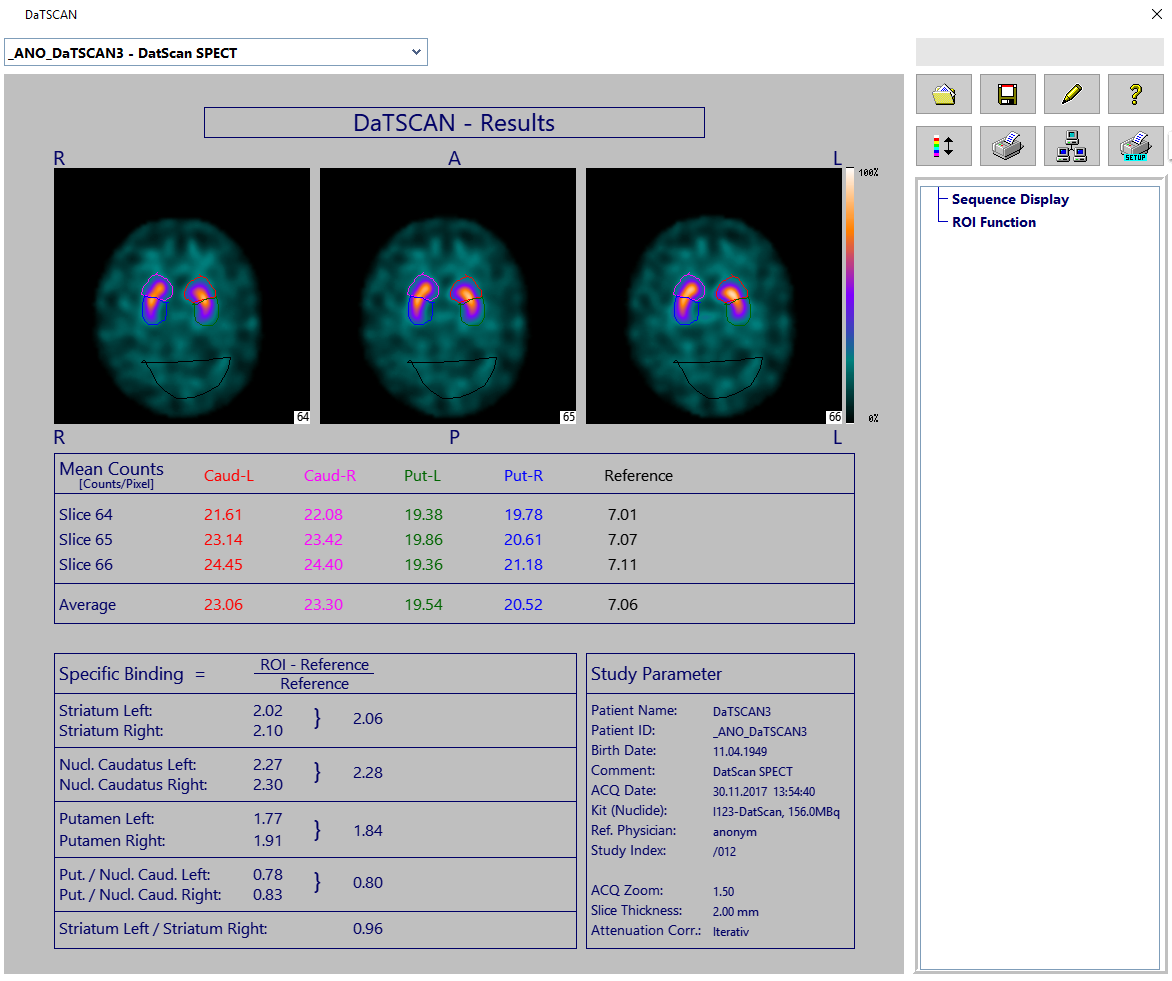The height and width of the screenshot is (981, 1172).
Task: Click the slice 66 brain image
Action: (714, 295)
